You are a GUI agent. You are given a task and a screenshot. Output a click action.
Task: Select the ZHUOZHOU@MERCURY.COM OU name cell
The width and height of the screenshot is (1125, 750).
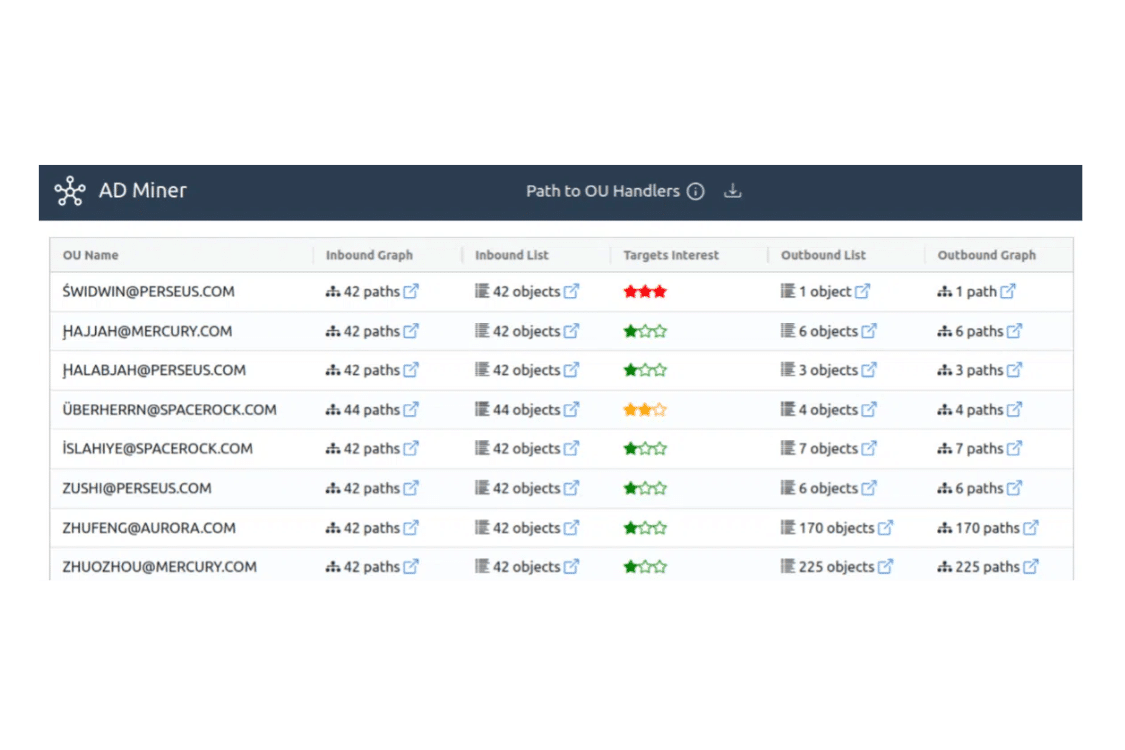tap(159, 567)
